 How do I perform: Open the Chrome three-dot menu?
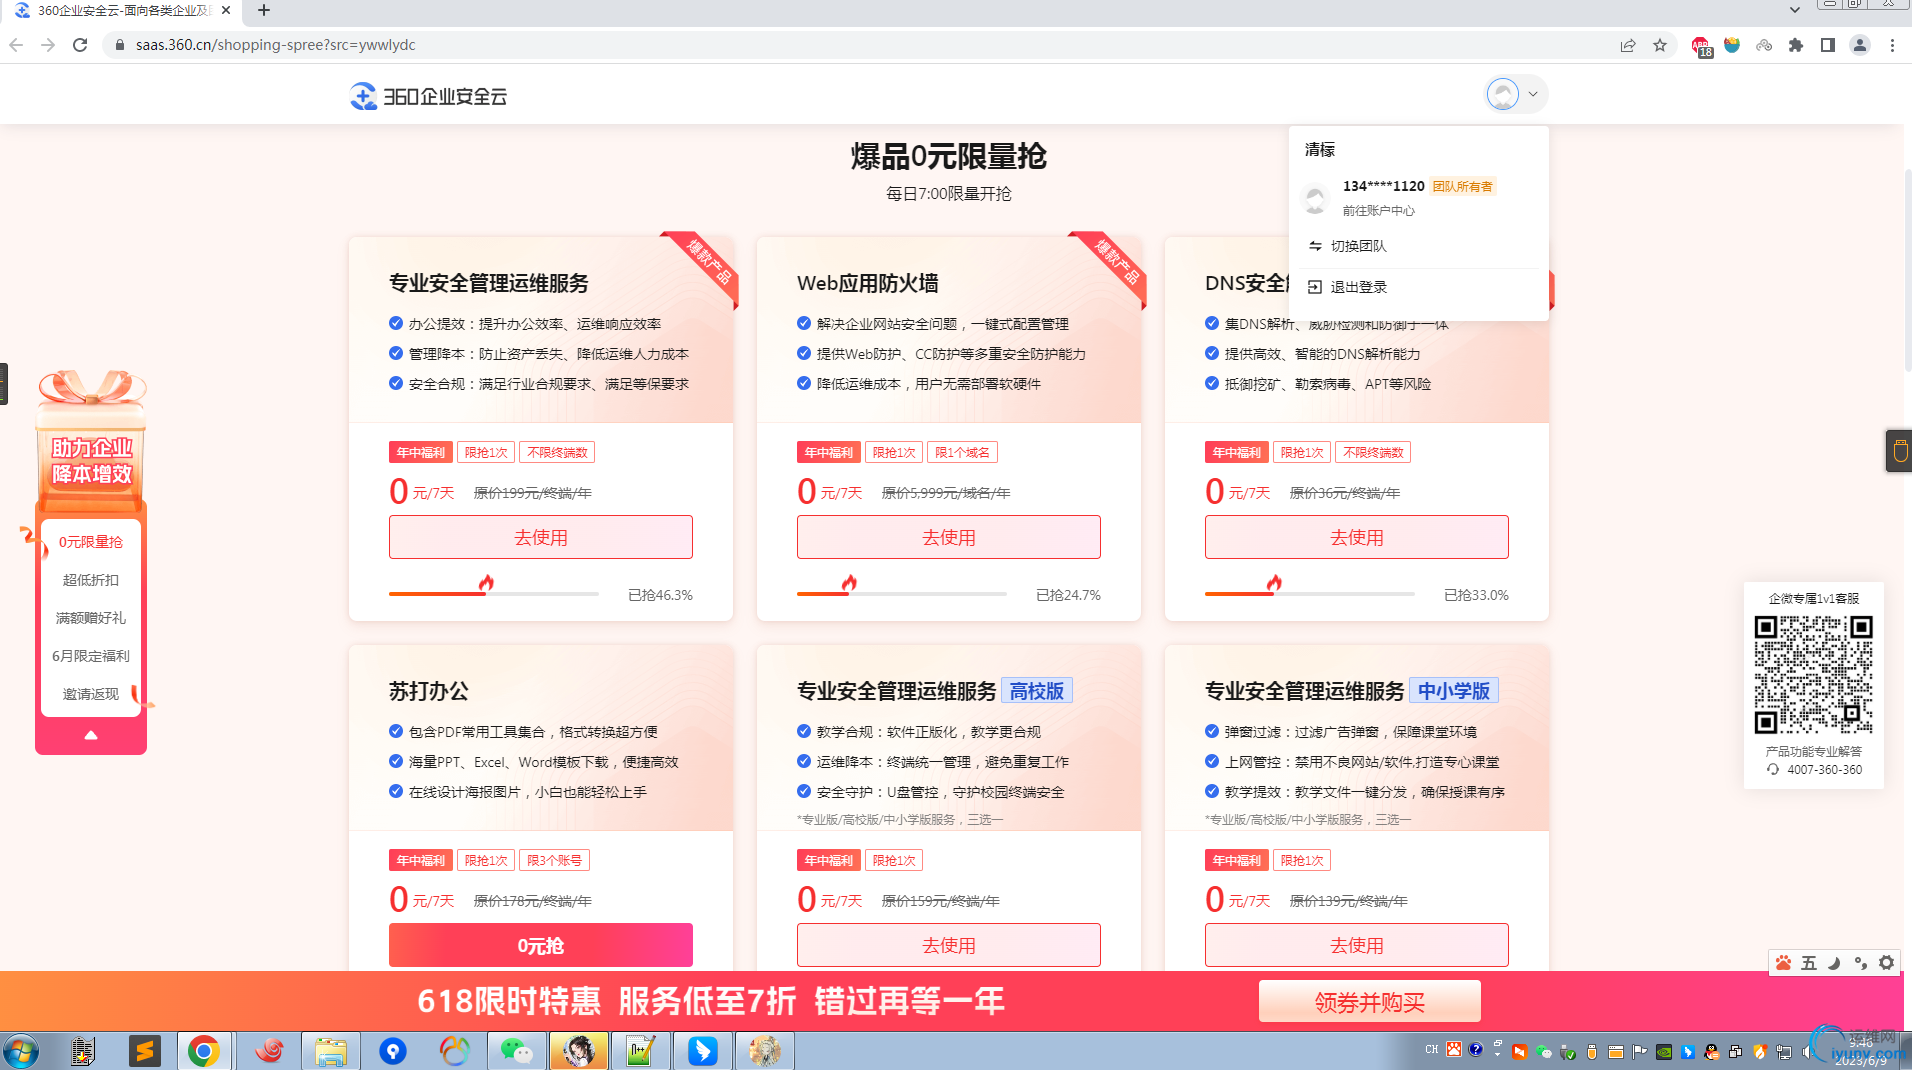click(1892, 45)
